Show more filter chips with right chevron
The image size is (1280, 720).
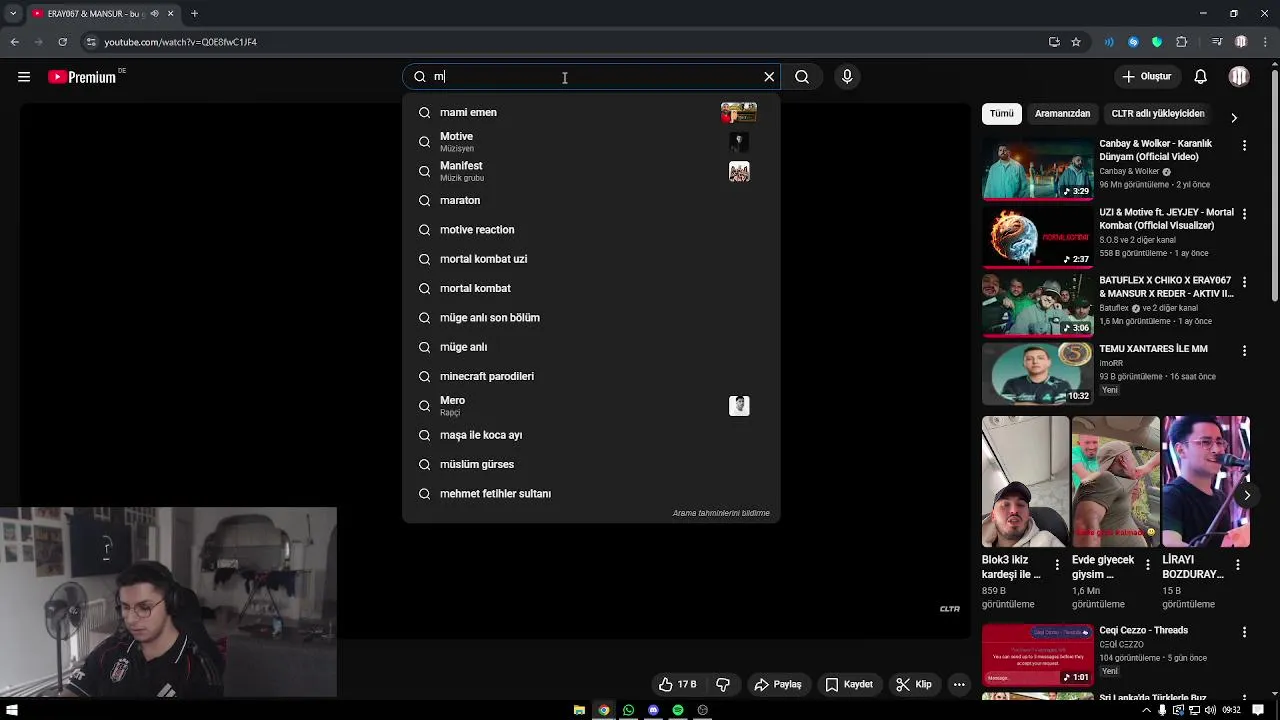pyautogui.click(x=1234, y=117)
